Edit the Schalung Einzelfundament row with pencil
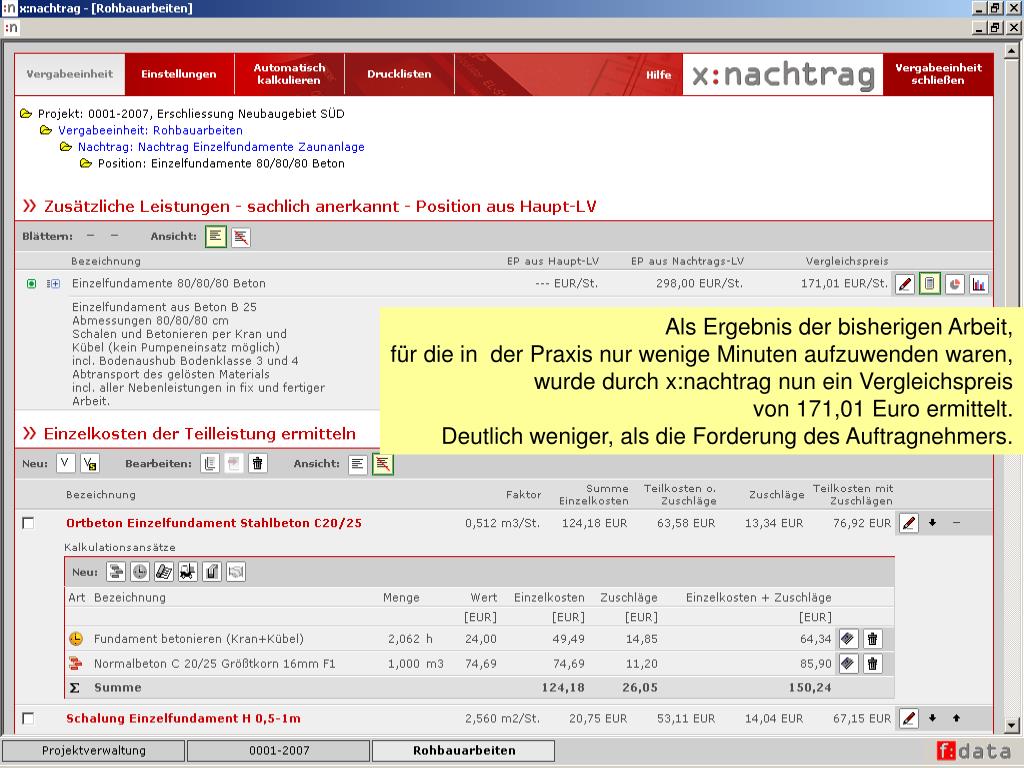Viewport: 1024px width, 768px height. click(908, 718)
